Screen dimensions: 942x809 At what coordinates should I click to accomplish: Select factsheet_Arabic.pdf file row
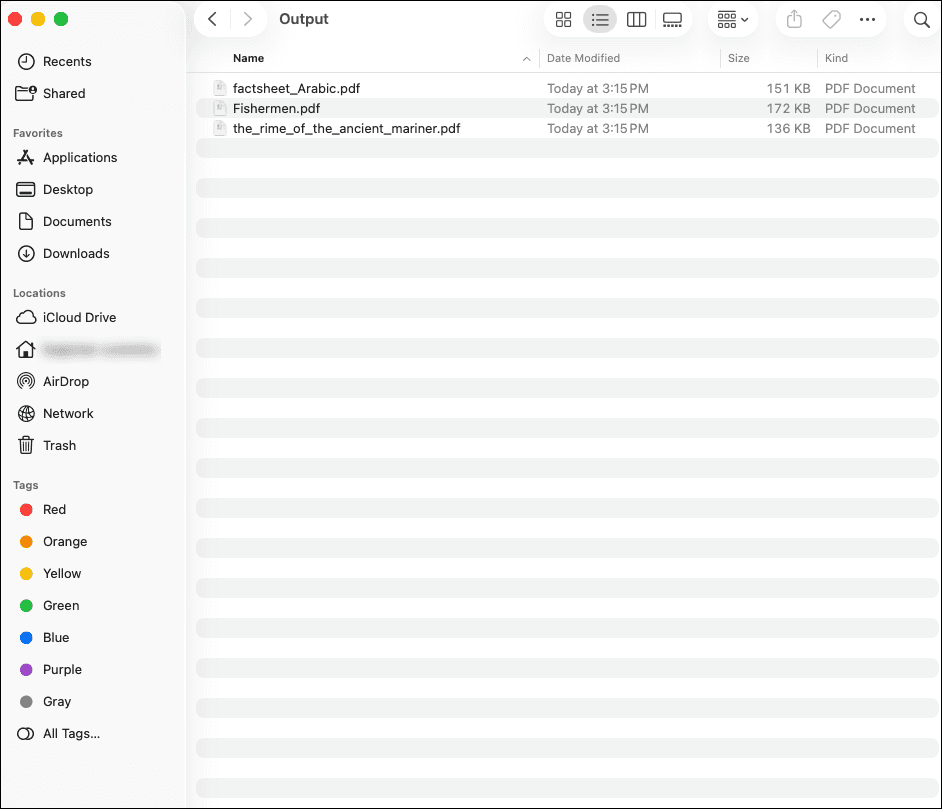(296, 88)
